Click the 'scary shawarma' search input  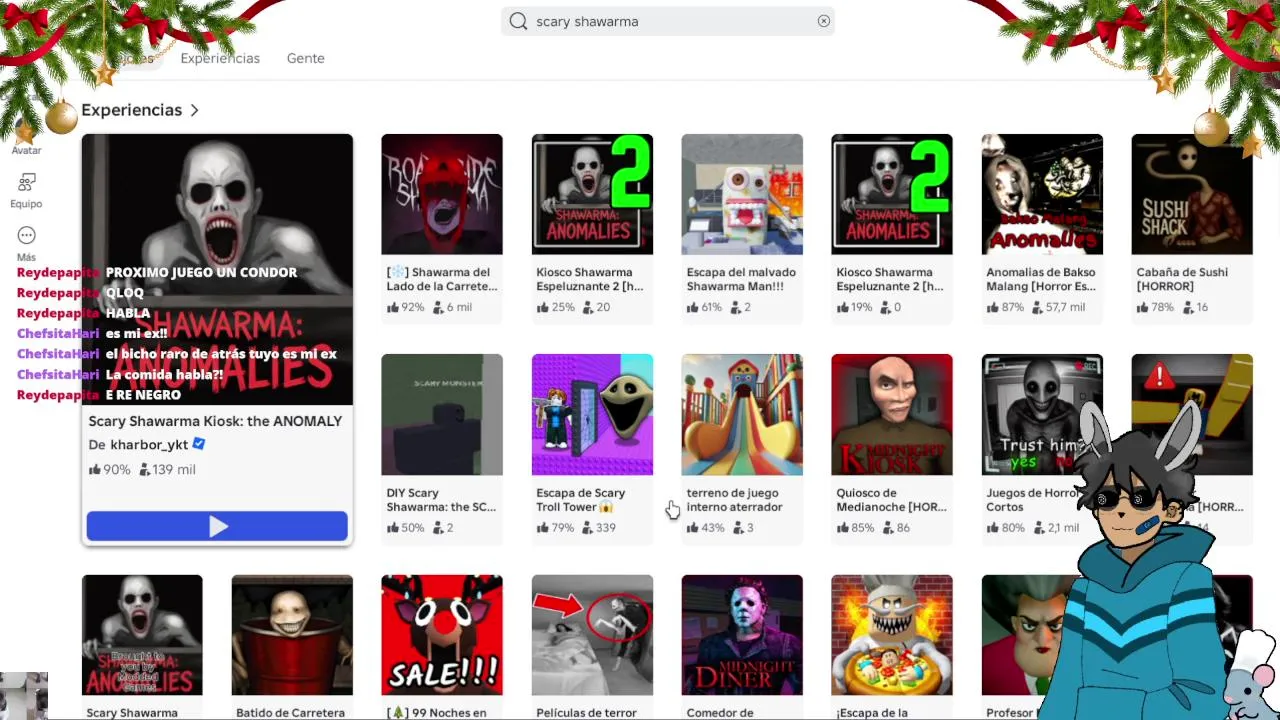point(668,21)
